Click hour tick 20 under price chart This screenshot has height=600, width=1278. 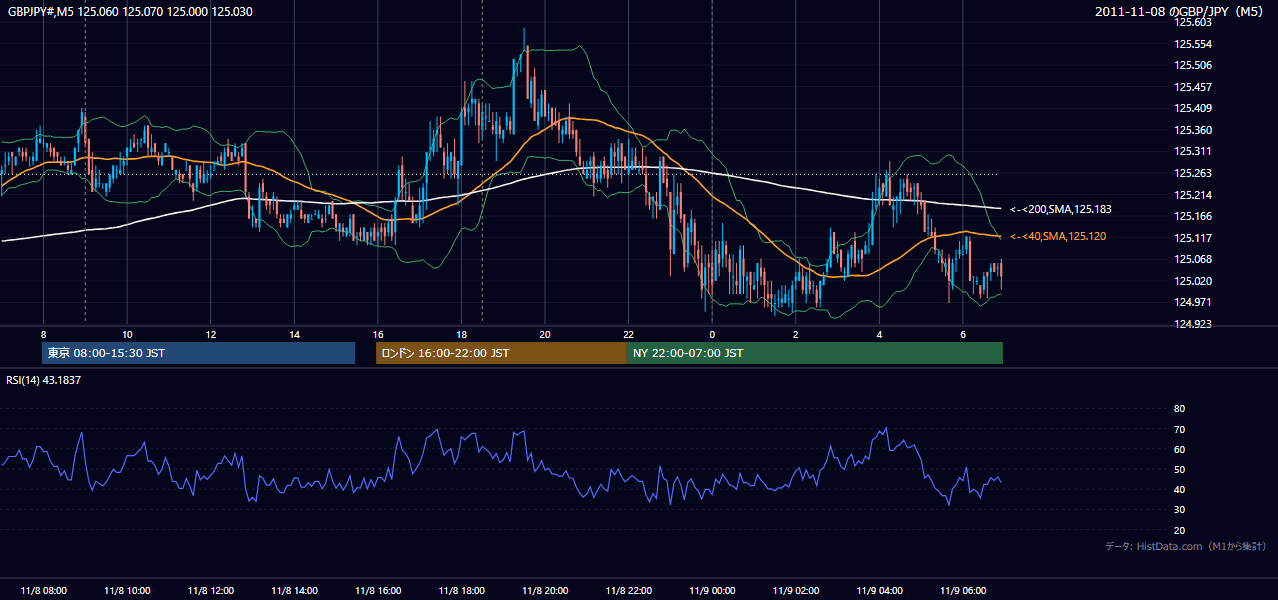point(545,334)
